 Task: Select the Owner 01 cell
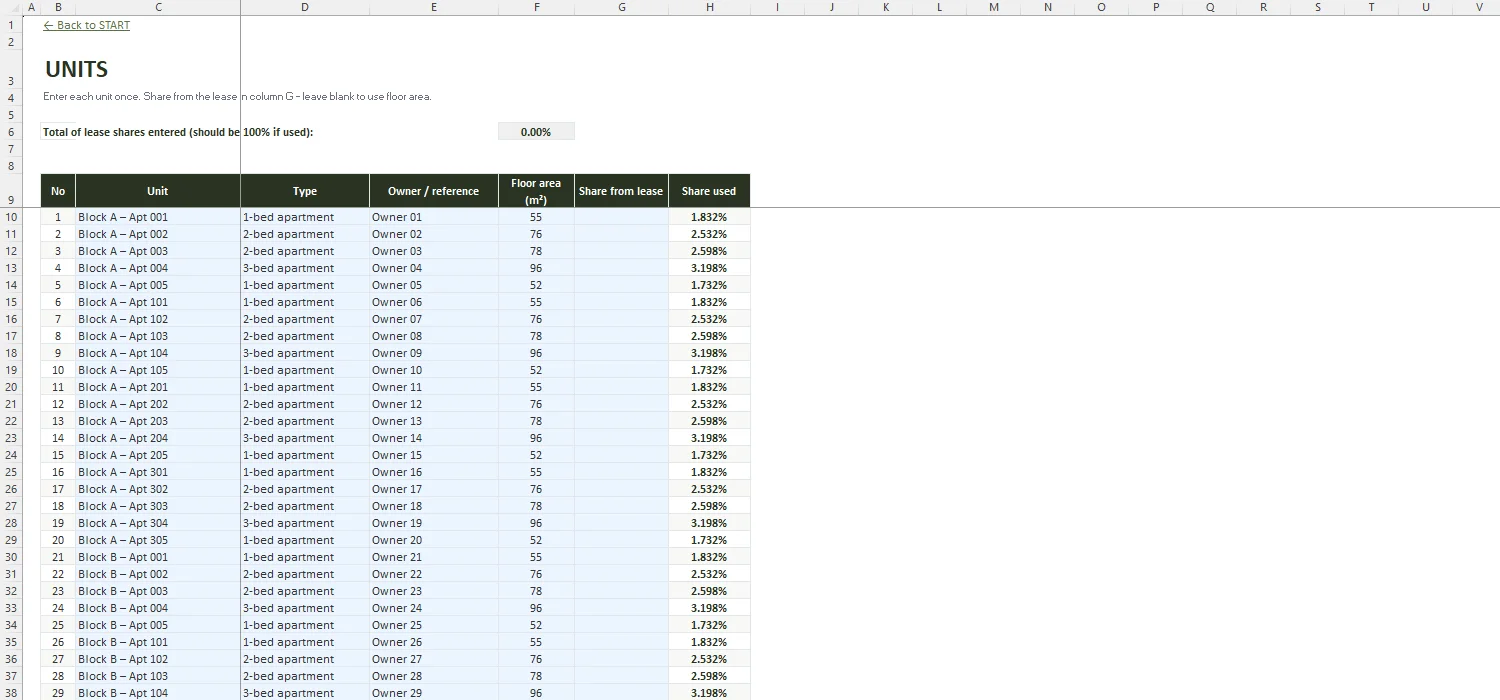(434, 217)
